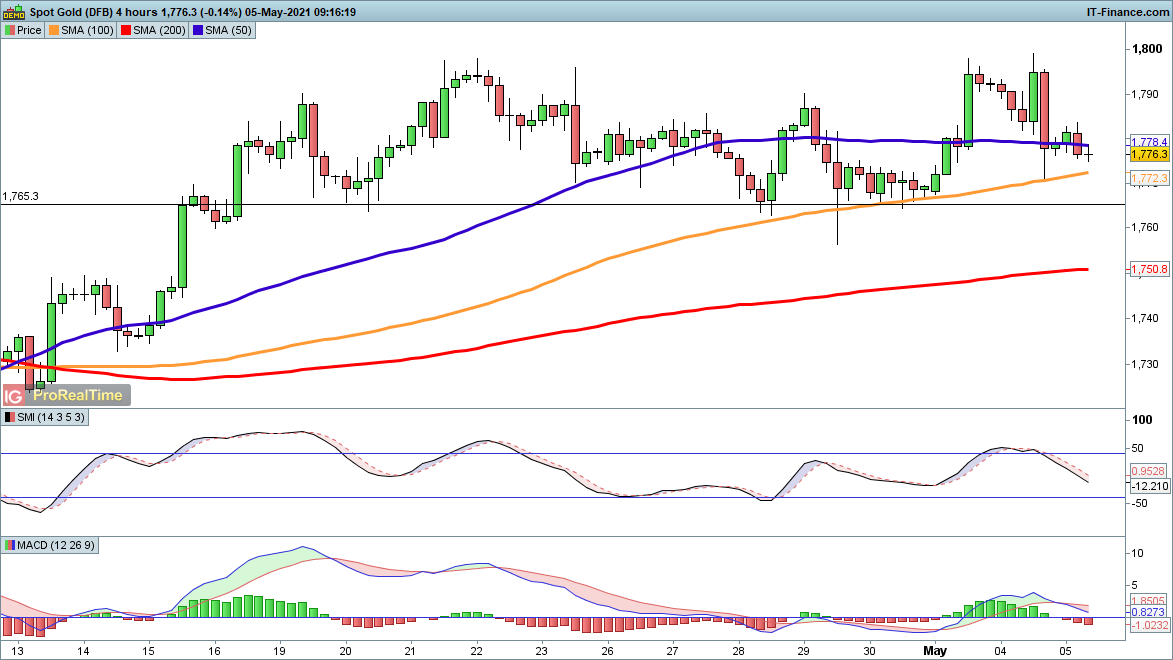Click the 1,790 price axis label
This screenshot has width=1173, height=660.
pos(1145,94)
